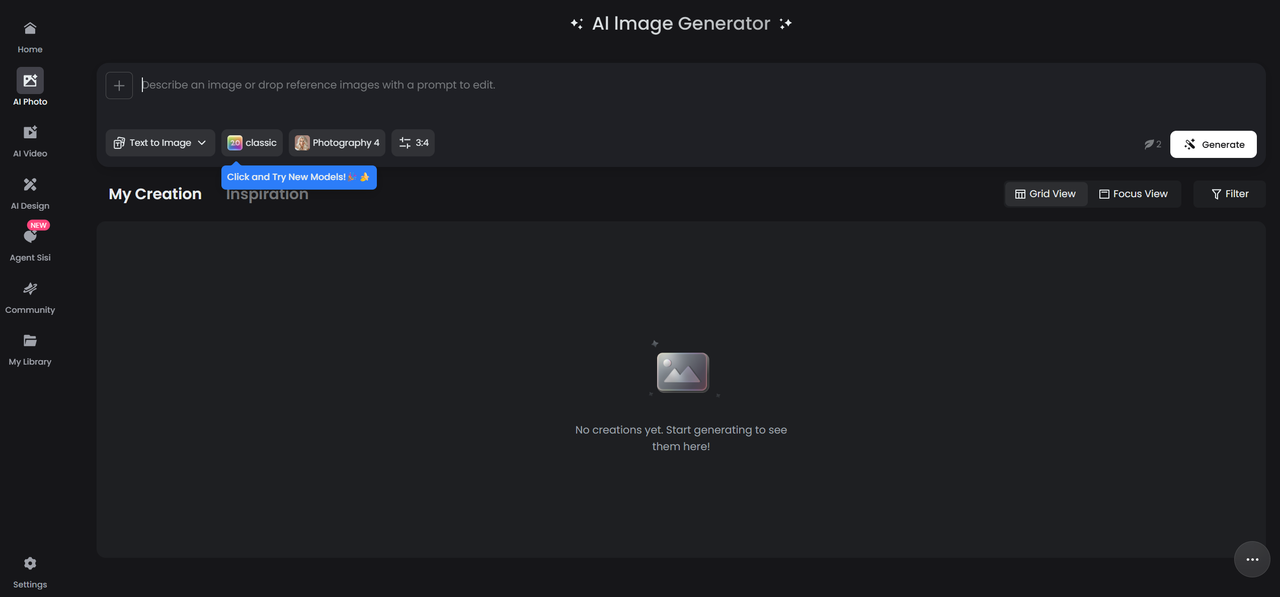Click the plus icon to add reference image
Viewport: 1280px width, 597px height.
pos(119,86)
